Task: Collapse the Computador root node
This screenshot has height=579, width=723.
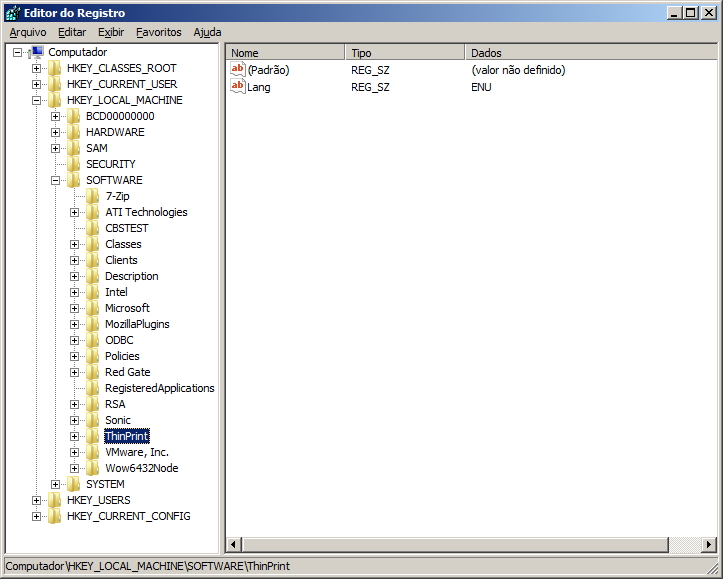Action: [17, 52]
